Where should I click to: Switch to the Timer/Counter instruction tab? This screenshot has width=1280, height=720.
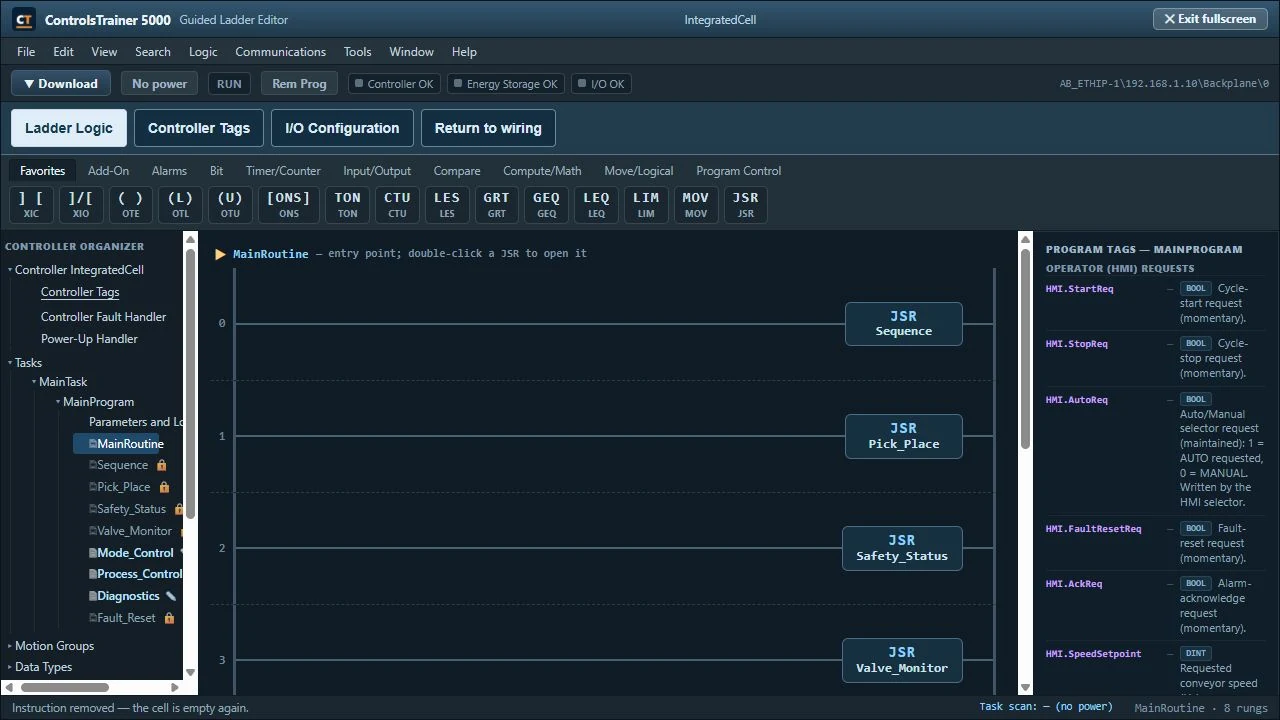pyautogui.click(x=283, y=171)
